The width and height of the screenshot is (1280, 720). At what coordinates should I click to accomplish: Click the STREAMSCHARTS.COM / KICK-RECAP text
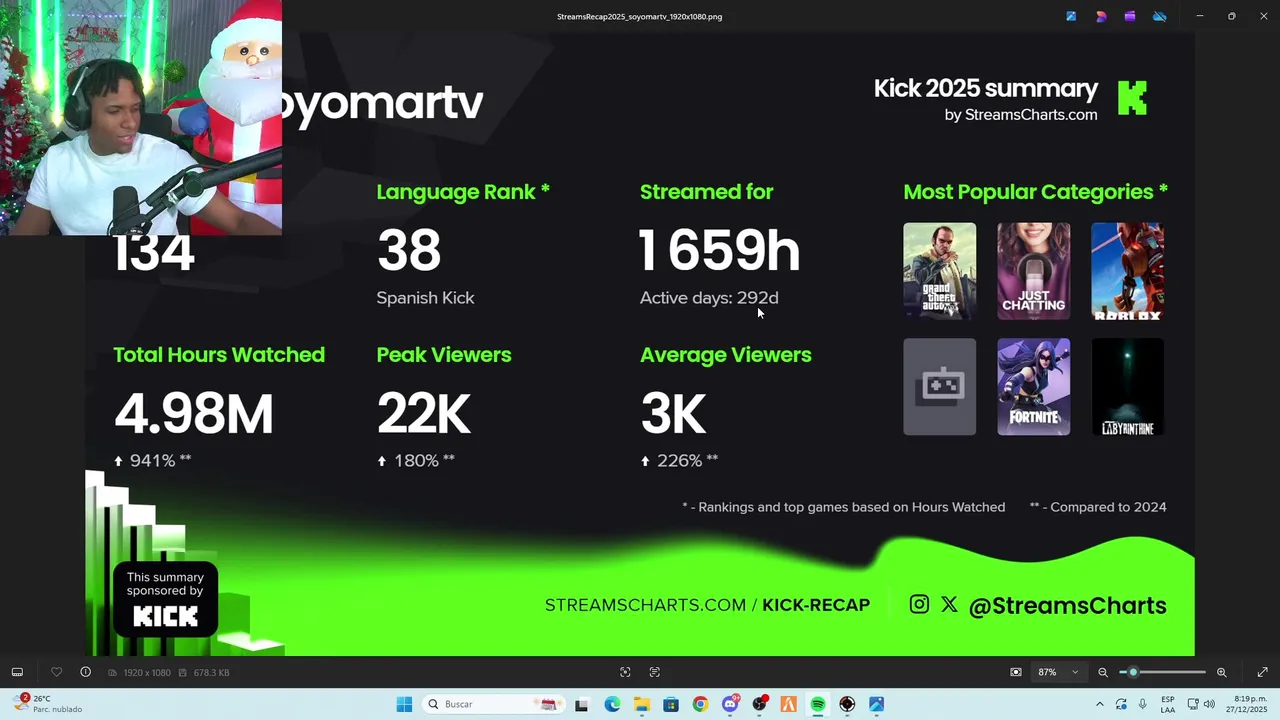point(707,605)
